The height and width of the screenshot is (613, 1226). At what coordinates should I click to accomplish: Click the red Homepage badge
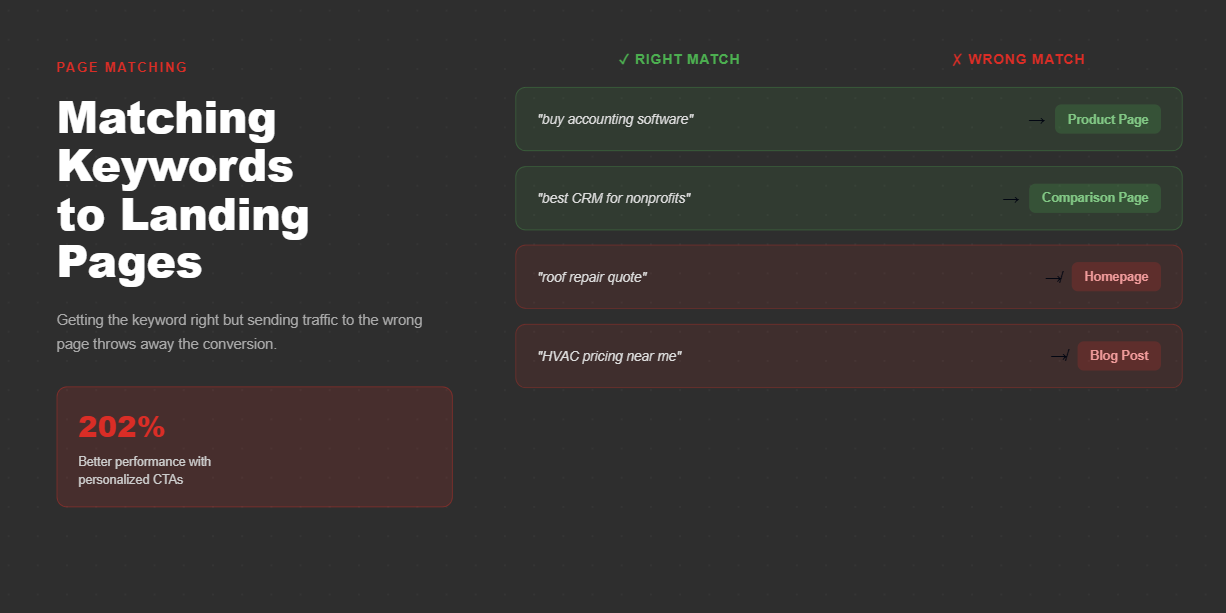1116,277
